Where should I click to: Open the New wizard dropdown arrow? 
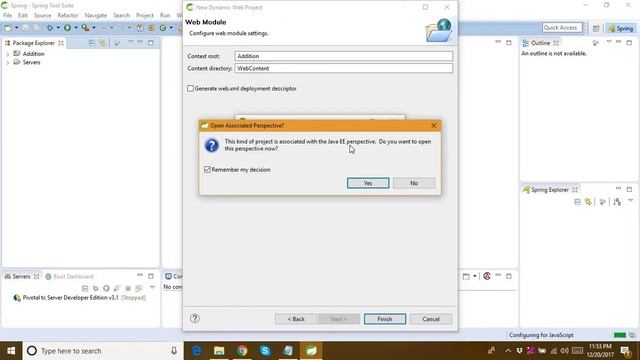[16, 28]
